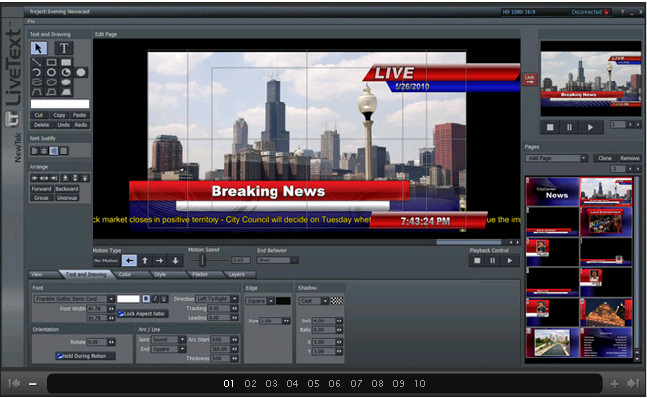Choose the filled rectangle tool
This screenshot has height=398, width=647.
(66, 63)
